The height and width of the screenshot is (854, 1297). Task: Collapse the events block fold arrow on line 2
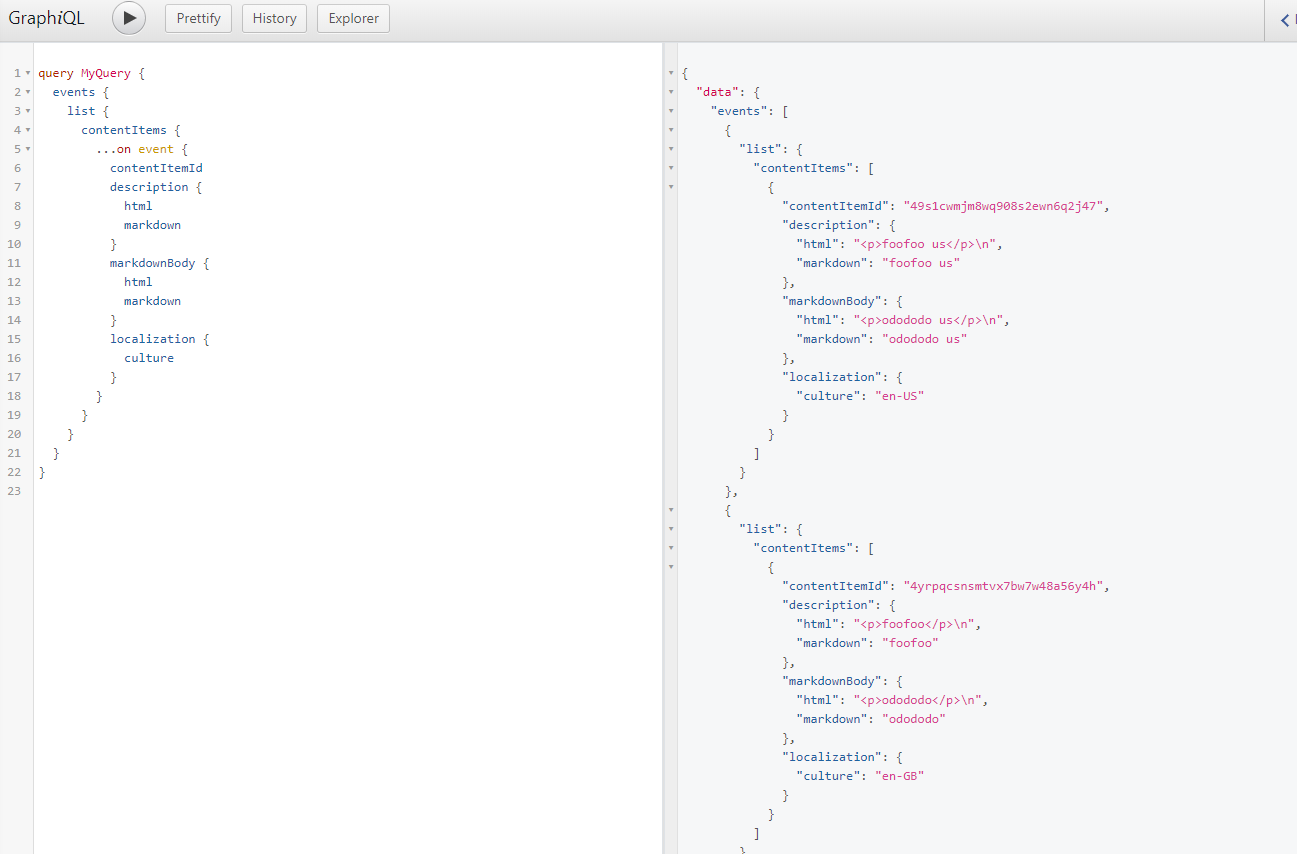(x=27, y=91)
